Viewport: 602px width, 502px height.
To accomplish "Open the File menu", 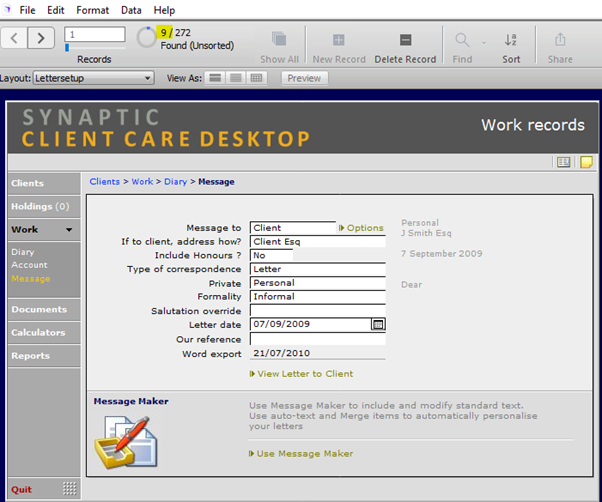I will (x=27, y=10).
